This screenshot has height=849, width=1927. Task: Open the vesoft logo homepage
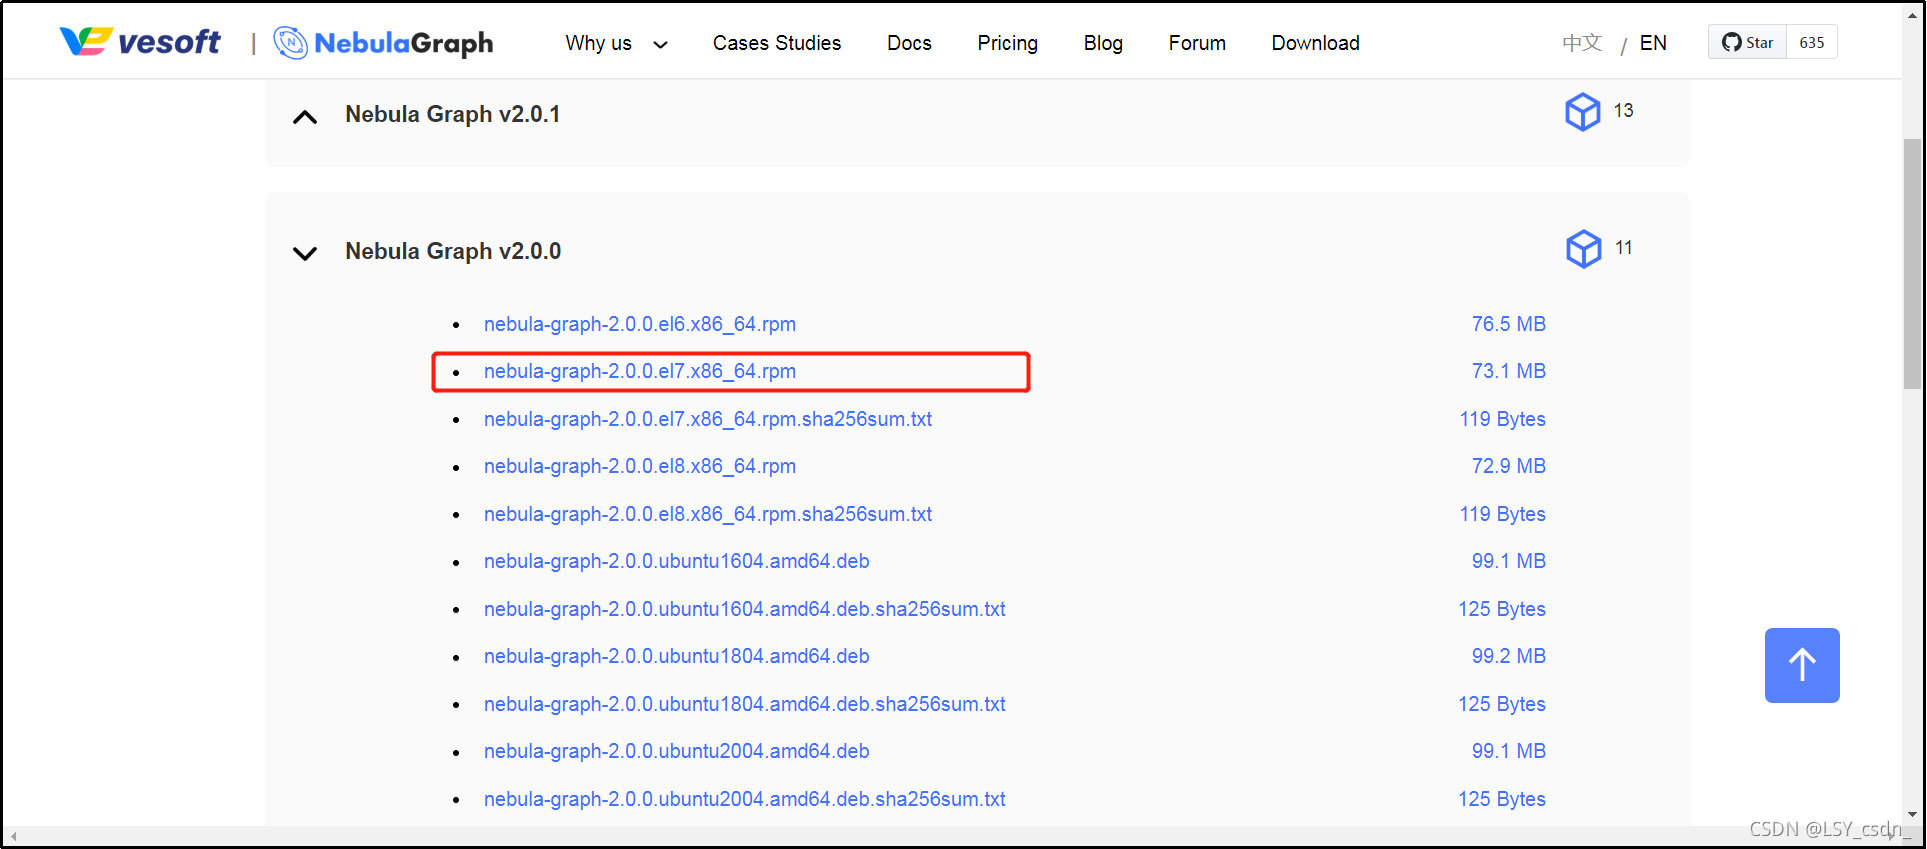pyautogui.click(x=140, y=42)
